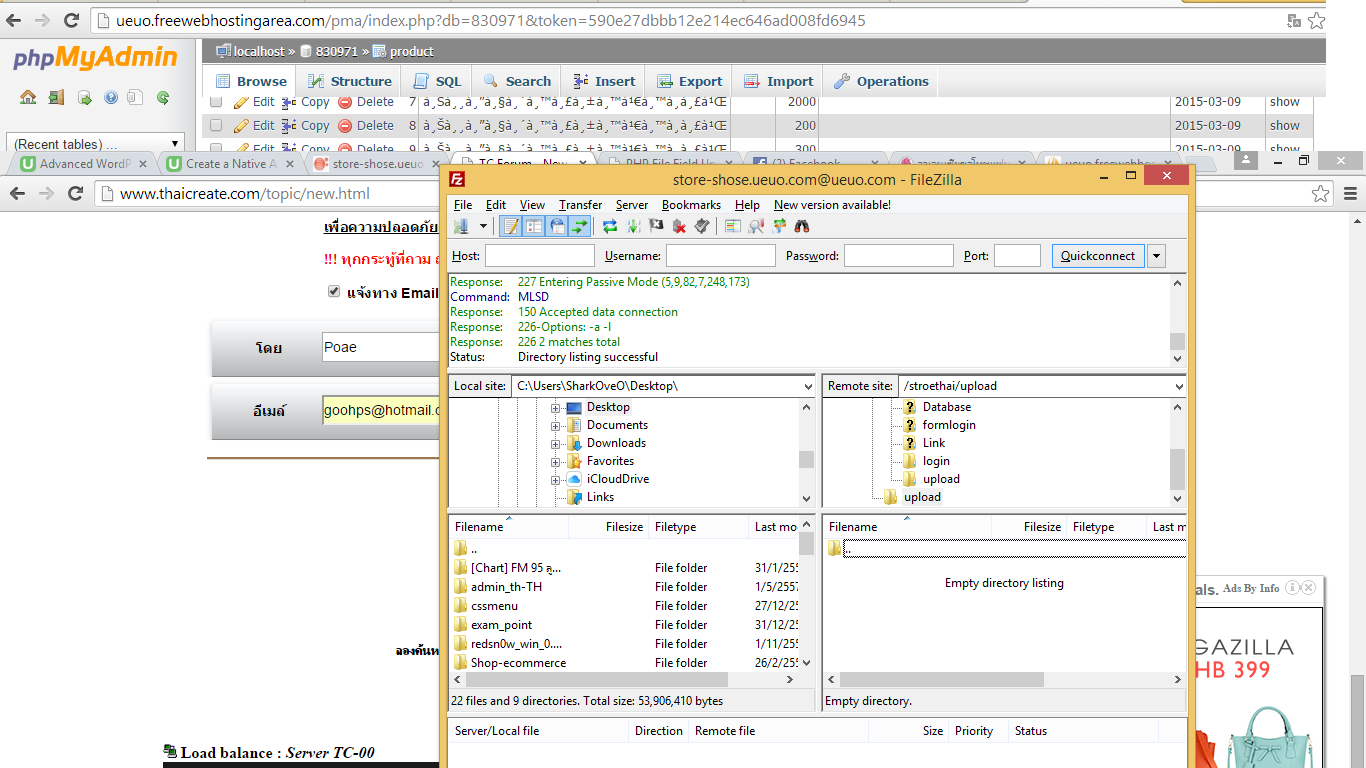This screenshot has width=1366, height=768.
Task: Select admin_th-TH folder in local list
Action: (x=506, y=587)
